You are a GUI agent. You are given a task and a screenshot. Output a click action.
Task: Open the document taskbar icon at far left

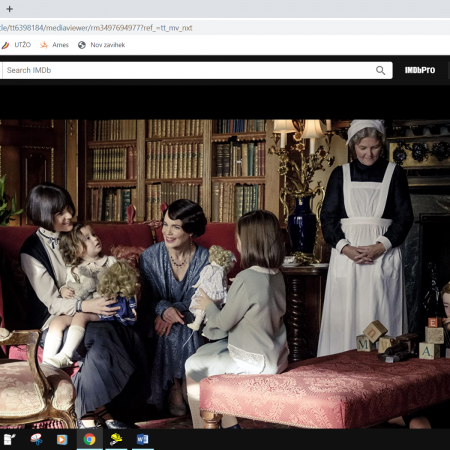pos(9,439)
